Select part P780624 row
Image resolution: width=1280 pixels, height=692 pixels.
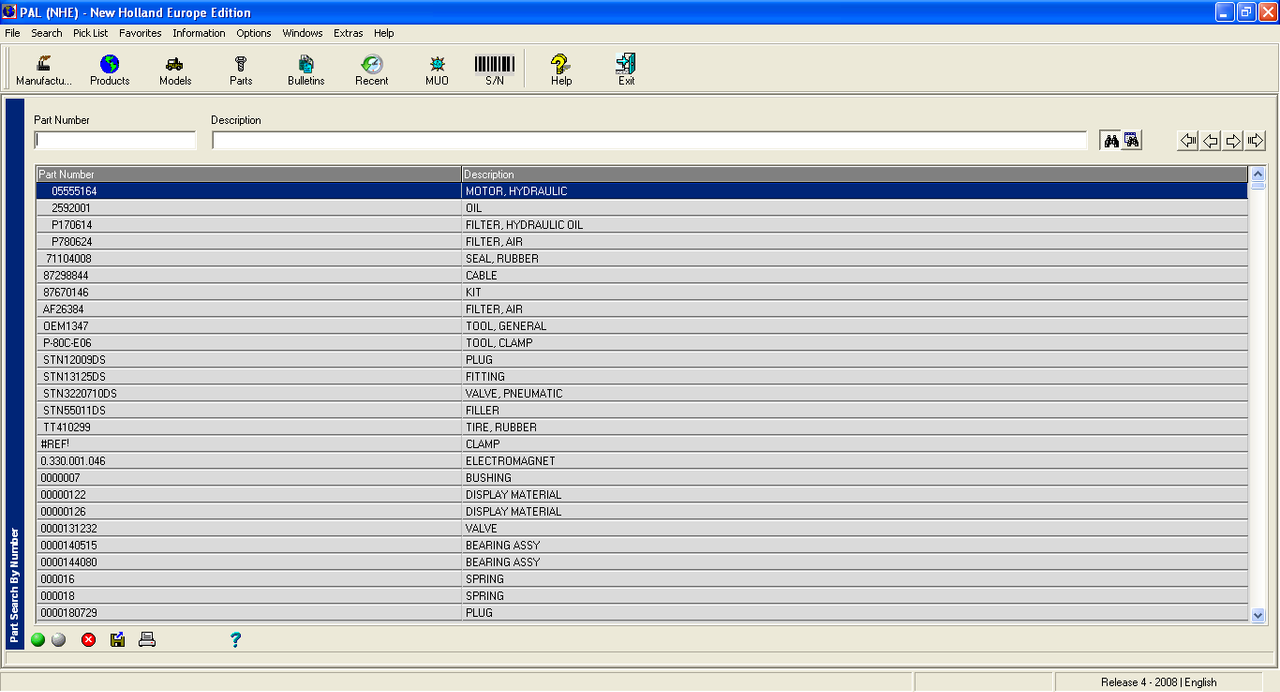642,242
